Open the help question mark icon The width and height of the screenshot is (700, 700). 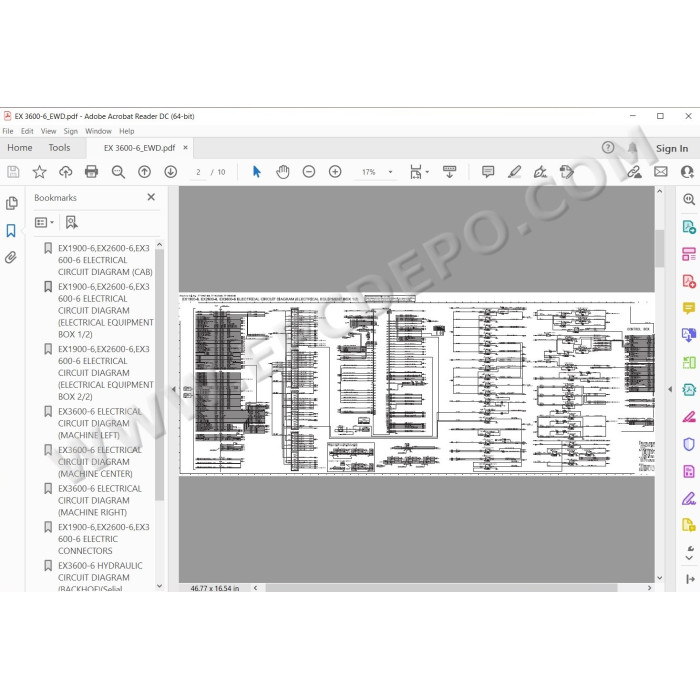(x=608, y=148)
